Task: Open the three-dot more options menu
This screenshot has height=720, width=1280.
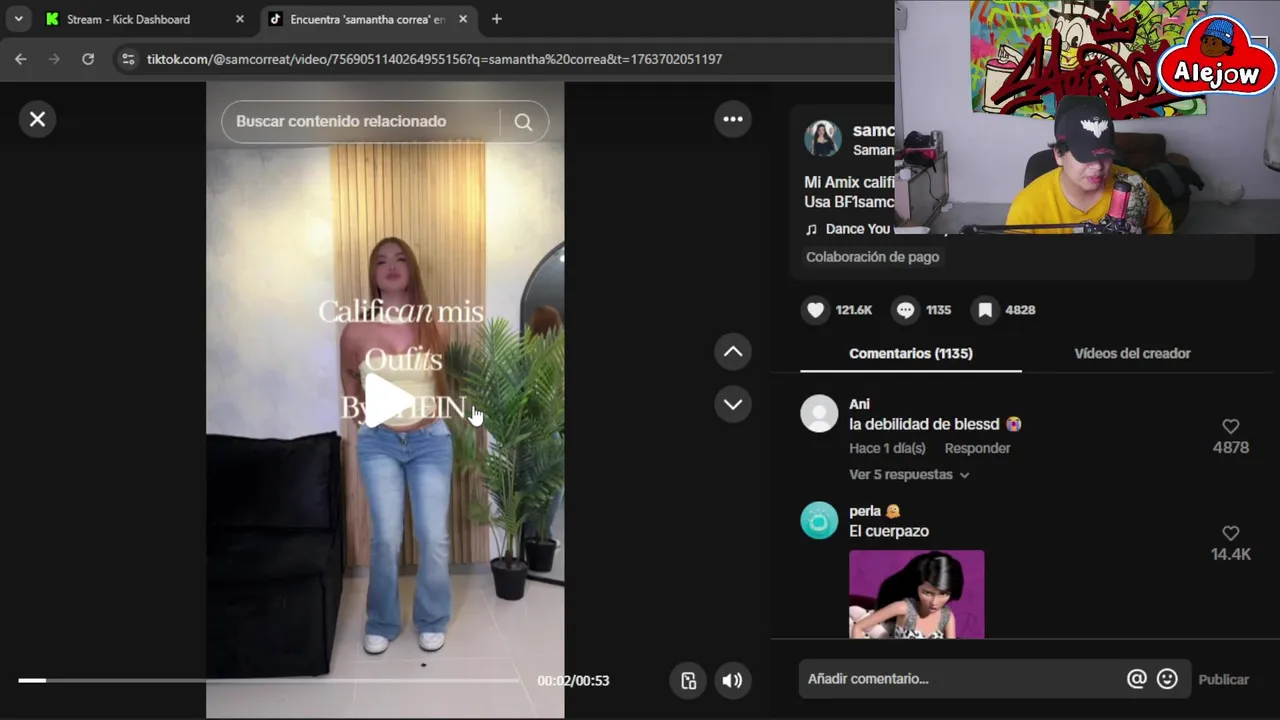Action: (733, 119)
